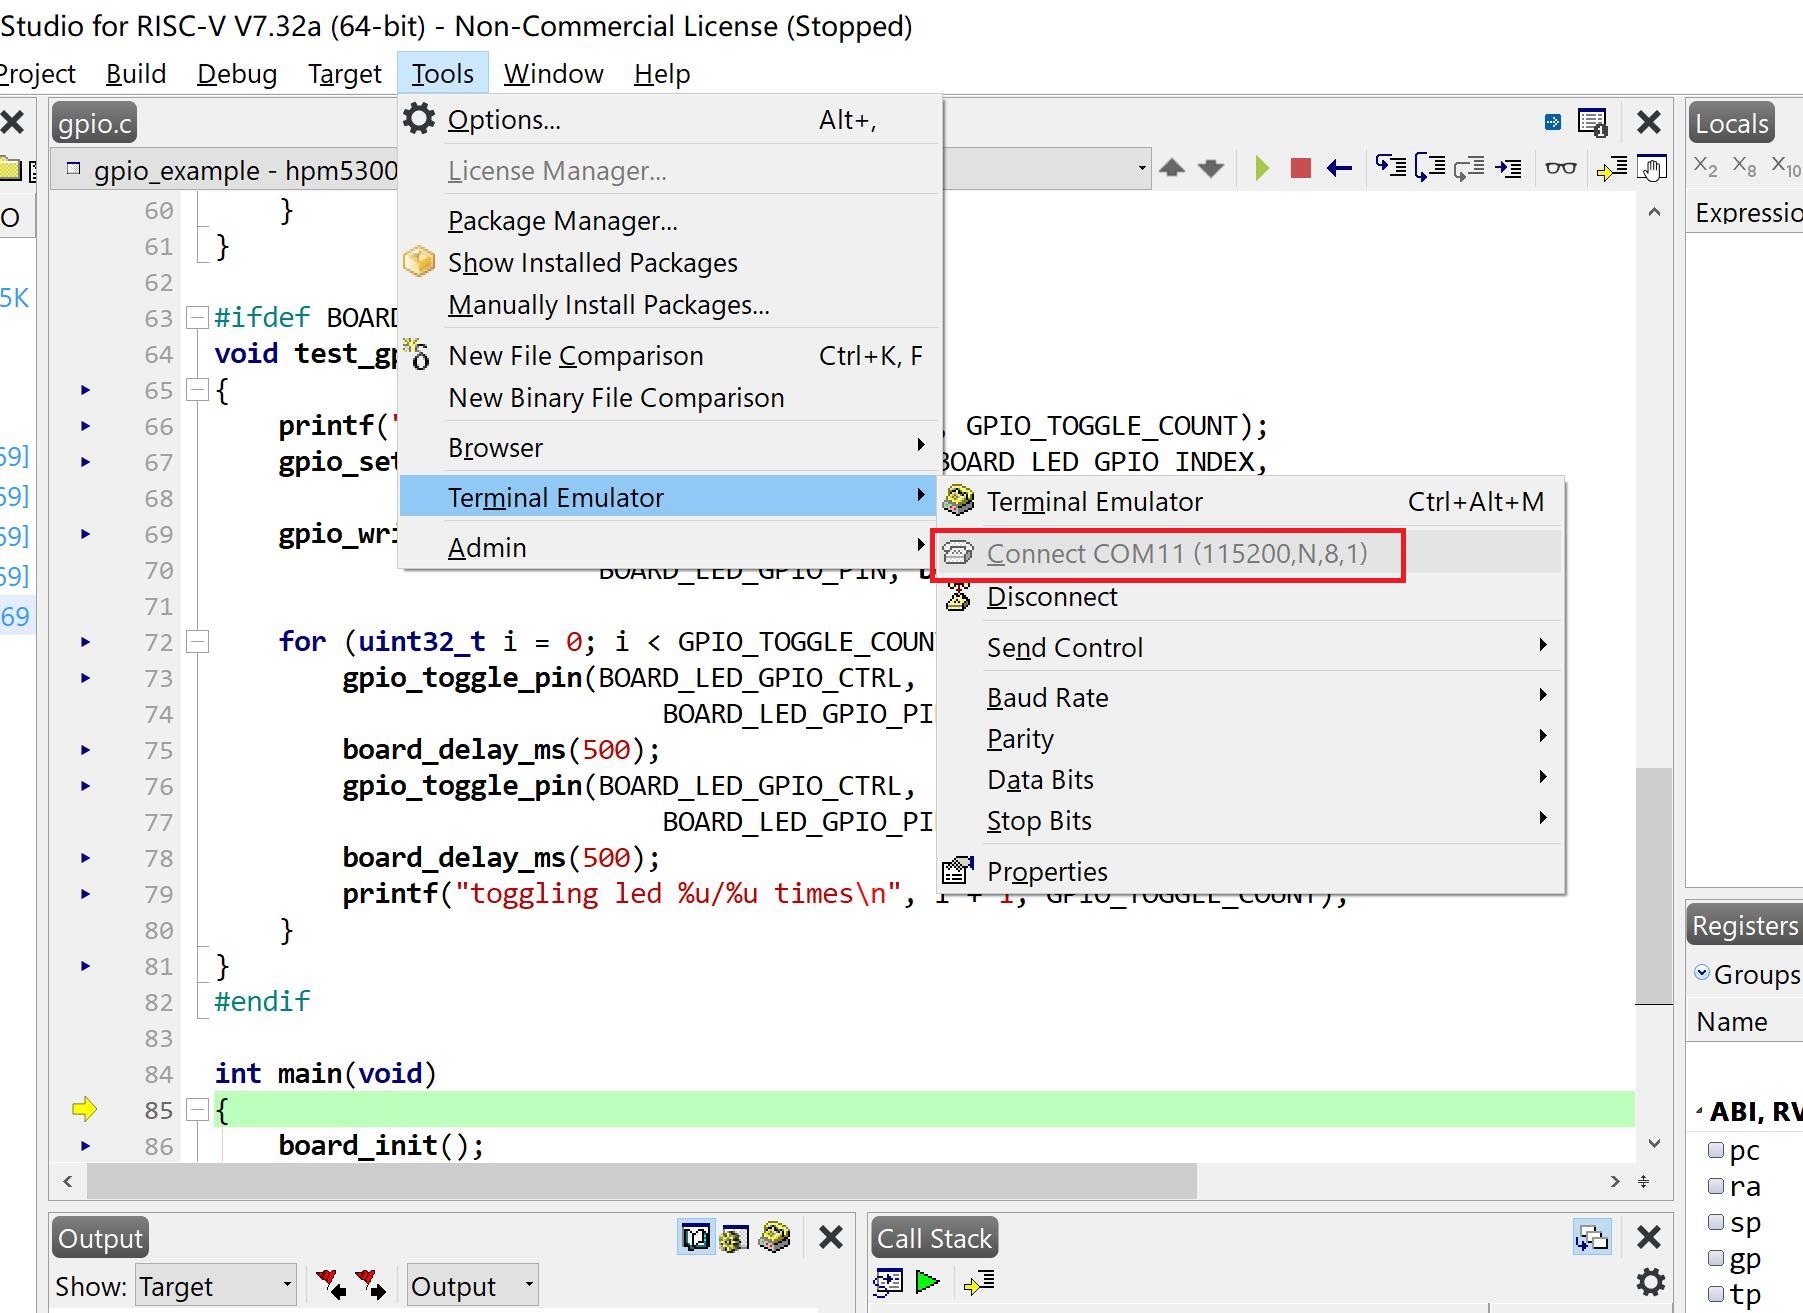Toggle the tp register checkbox
1803x1313 pixels.
pos(1716,1294)
